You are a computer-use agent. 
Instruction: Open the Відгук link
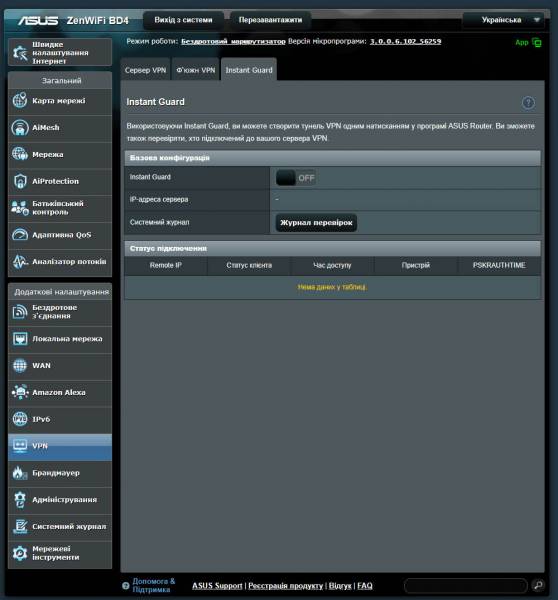[x=340, y=585]
